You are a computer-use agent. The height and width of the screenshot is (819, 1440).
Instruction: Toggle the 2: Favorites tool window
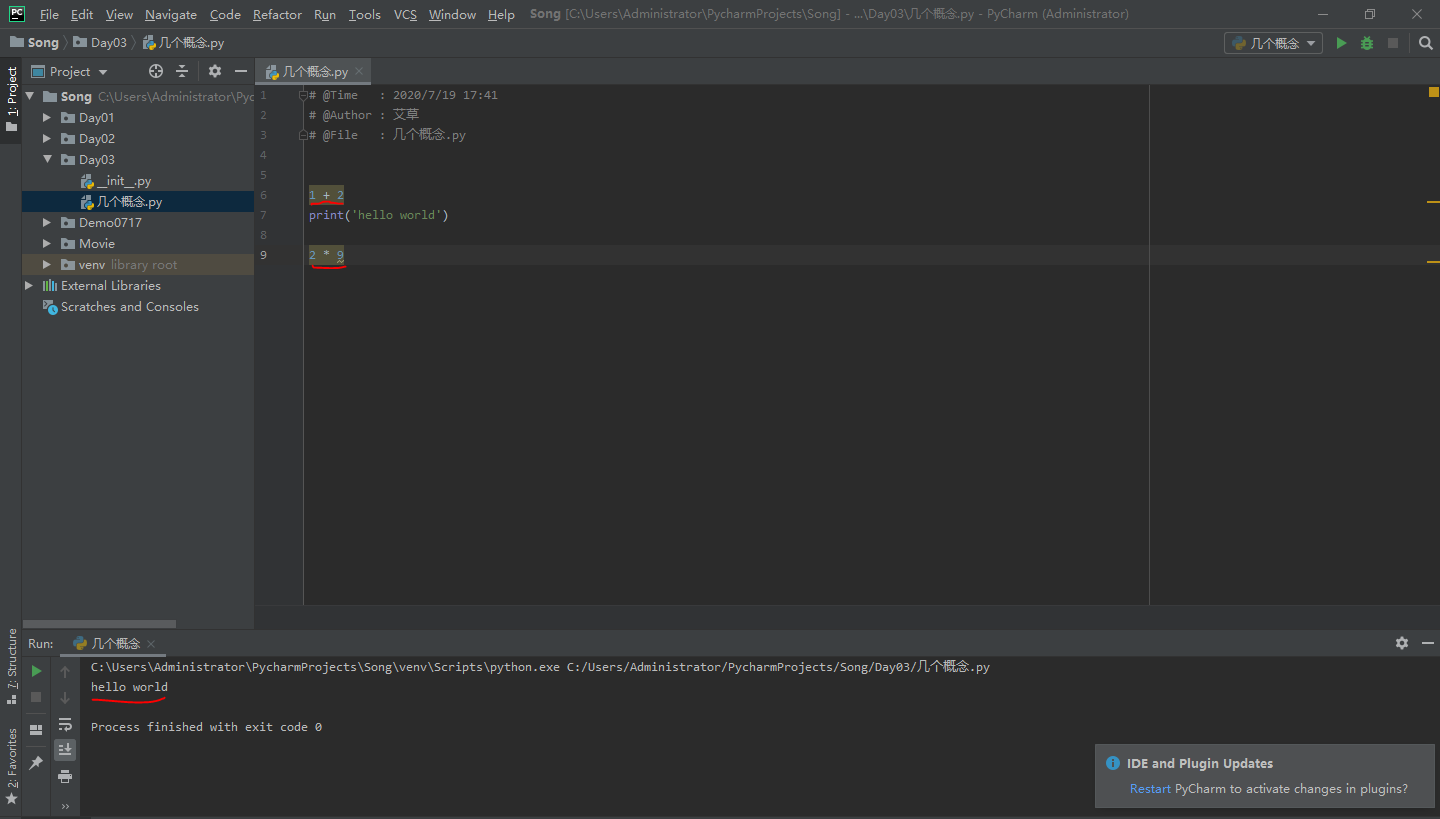(11, 767)
